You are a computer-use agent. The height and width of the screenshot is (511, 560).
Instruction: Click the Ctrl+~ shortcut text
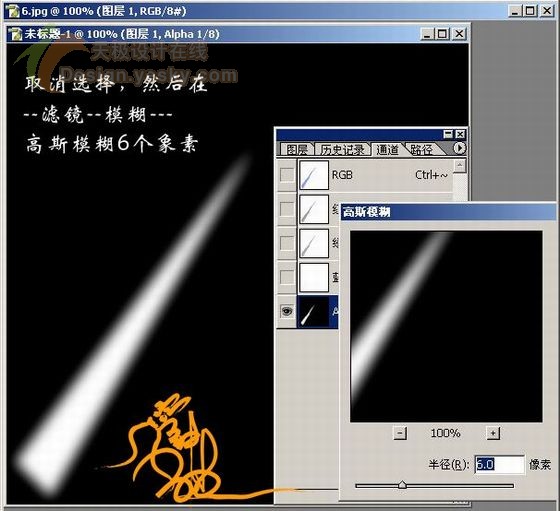[431, 175]
